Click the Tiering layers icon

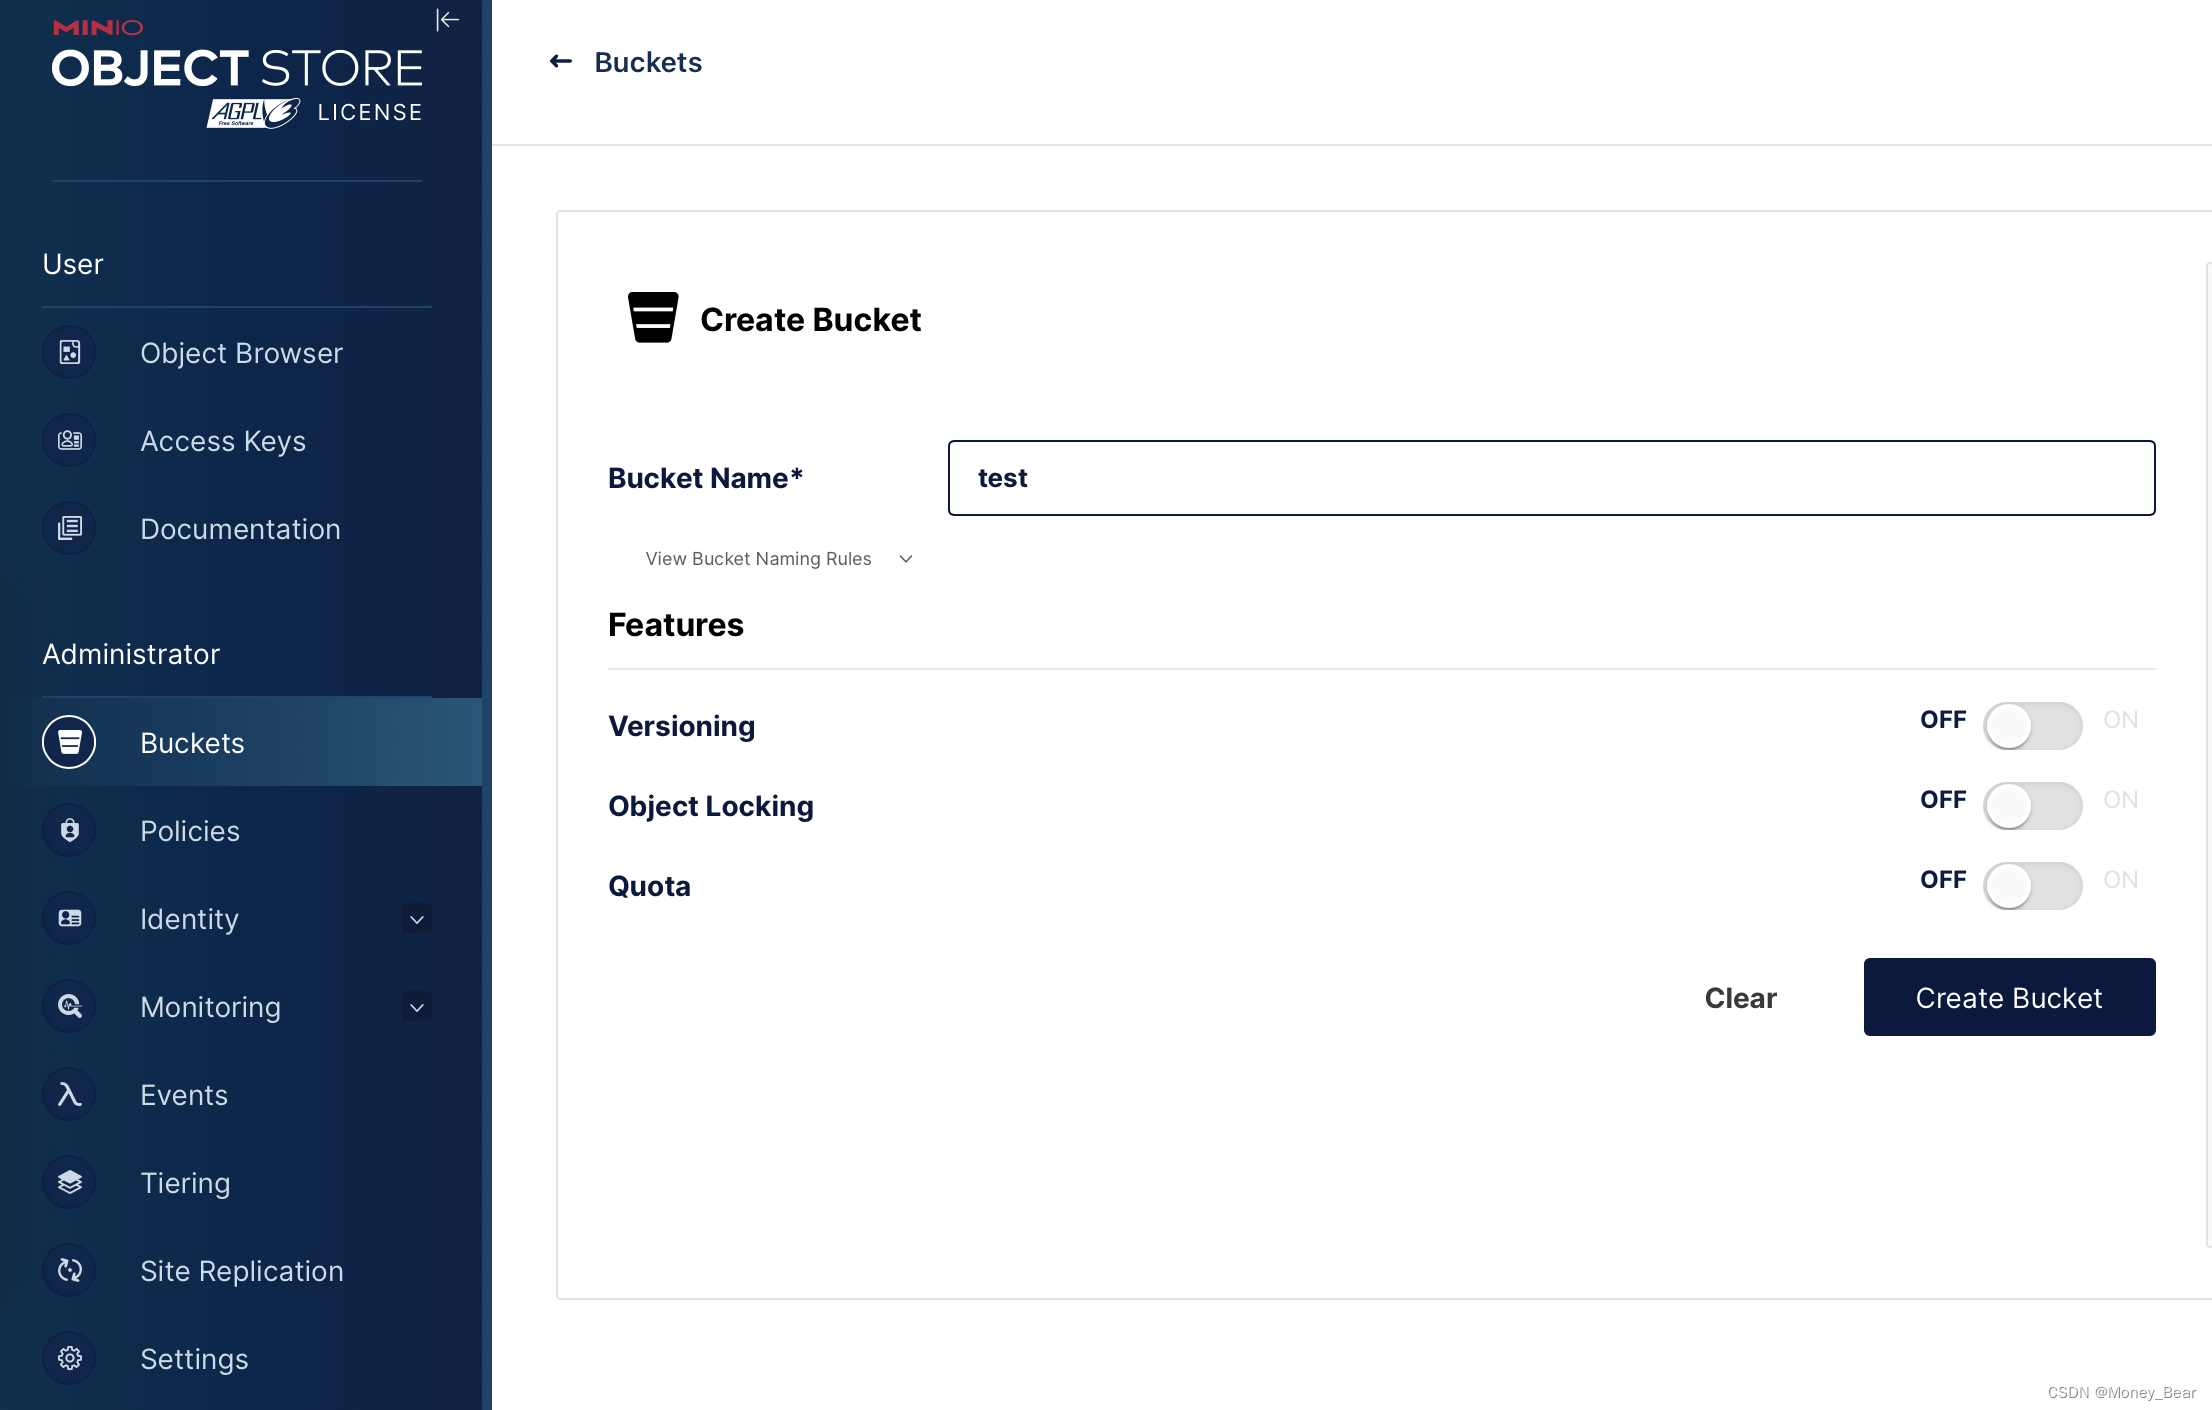click(x=69, y=1183)
